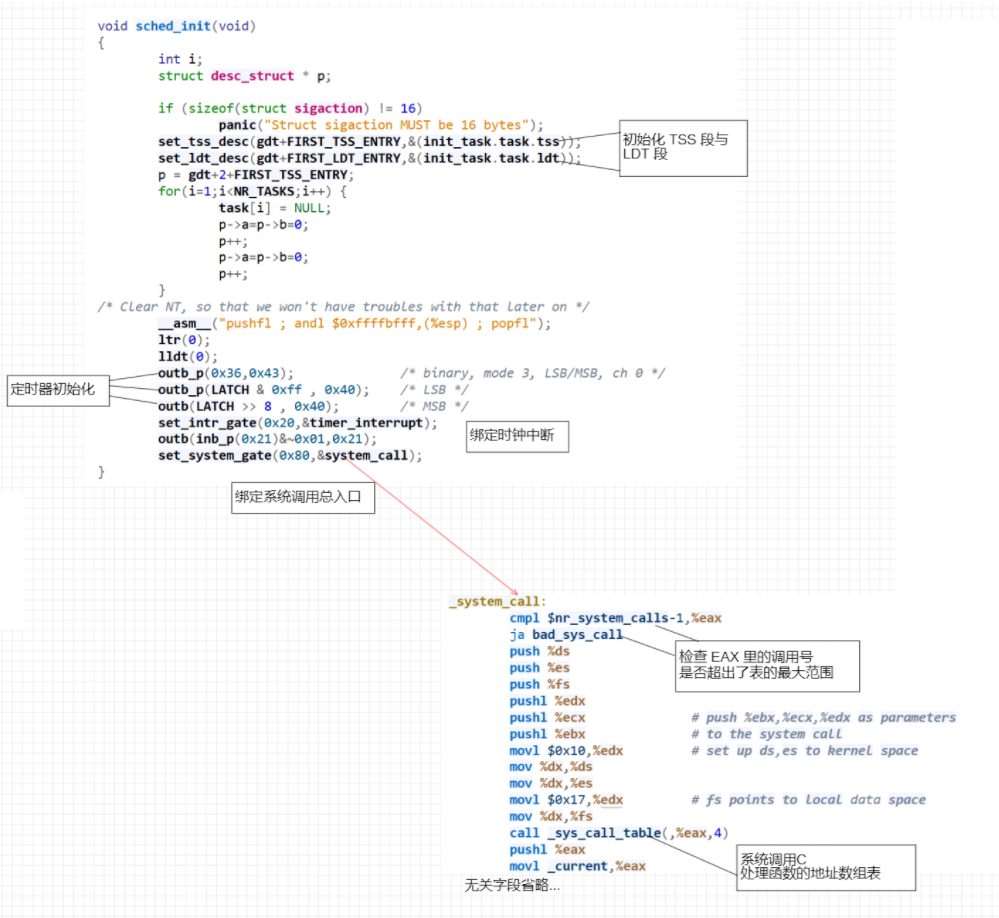Click the set_intr_gate(0x20,&timer_interrupt) line

(x=298, y=423)
